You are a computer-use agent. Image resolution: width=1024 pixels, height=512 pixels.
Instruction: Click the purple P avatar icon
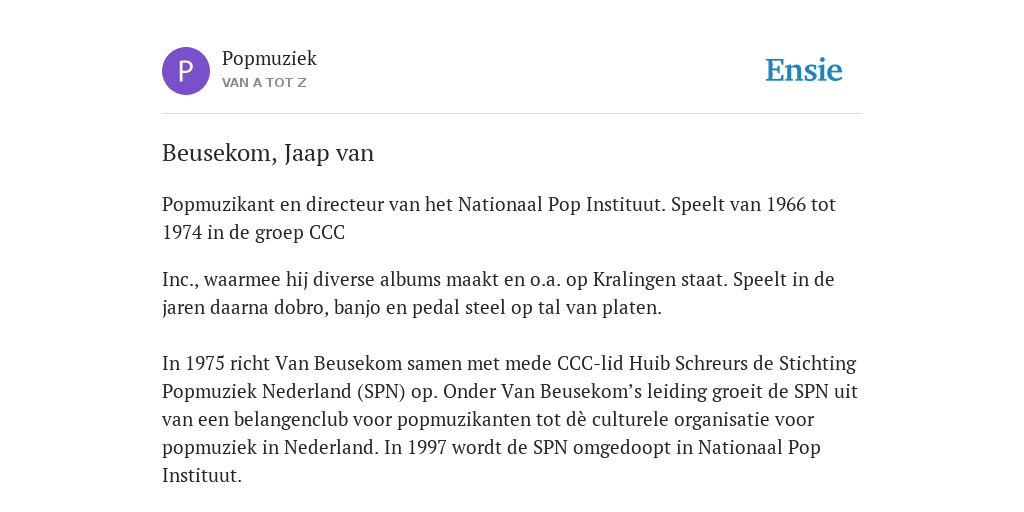click(185, 71)
